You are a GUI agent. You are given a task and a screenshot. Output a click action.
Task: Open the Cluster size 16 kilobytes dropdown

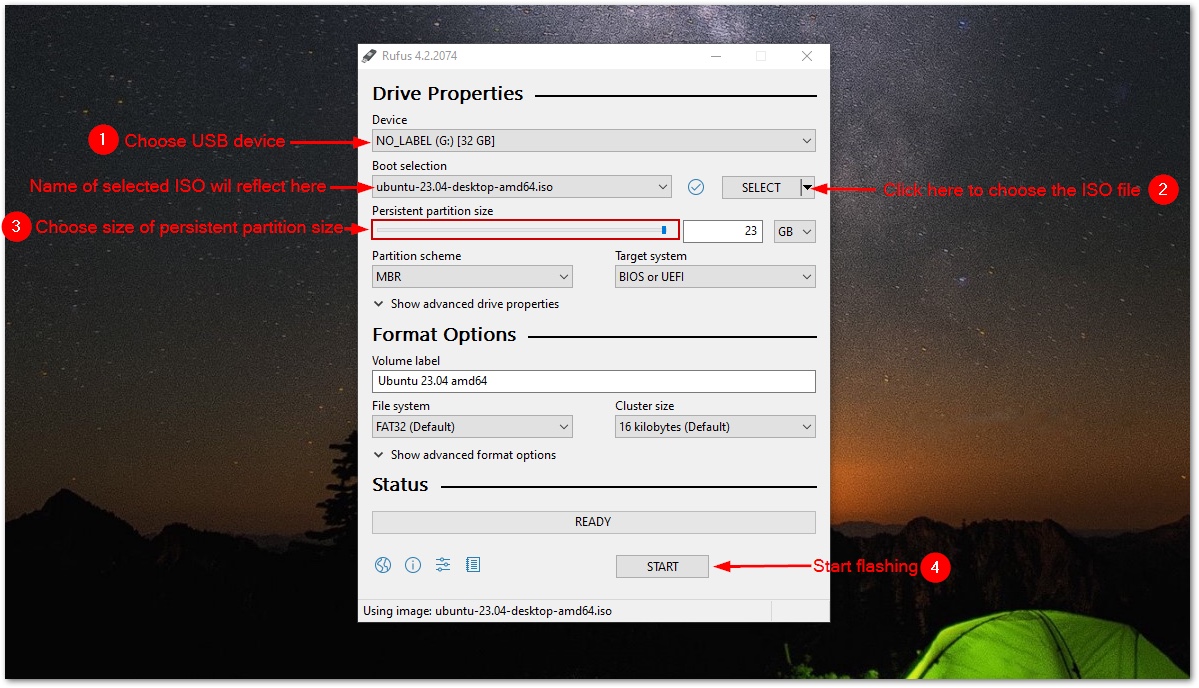[715, 427]
